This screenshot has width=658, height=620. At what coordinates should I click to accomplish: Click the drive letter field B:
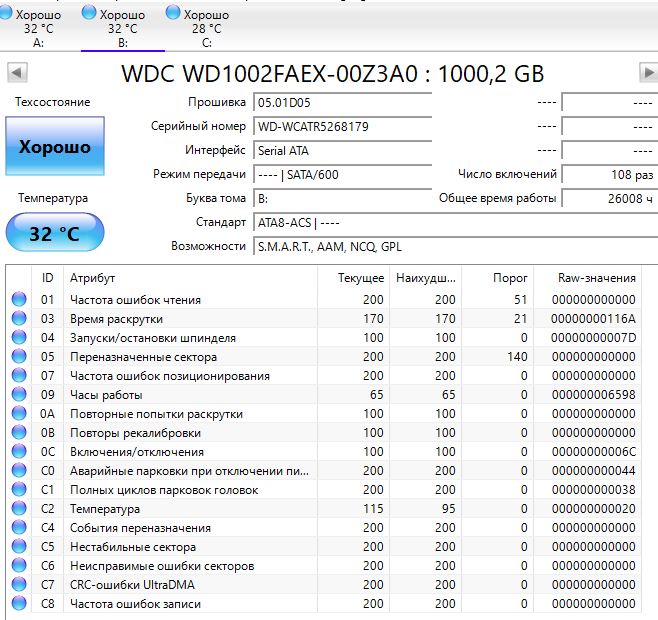343,199
